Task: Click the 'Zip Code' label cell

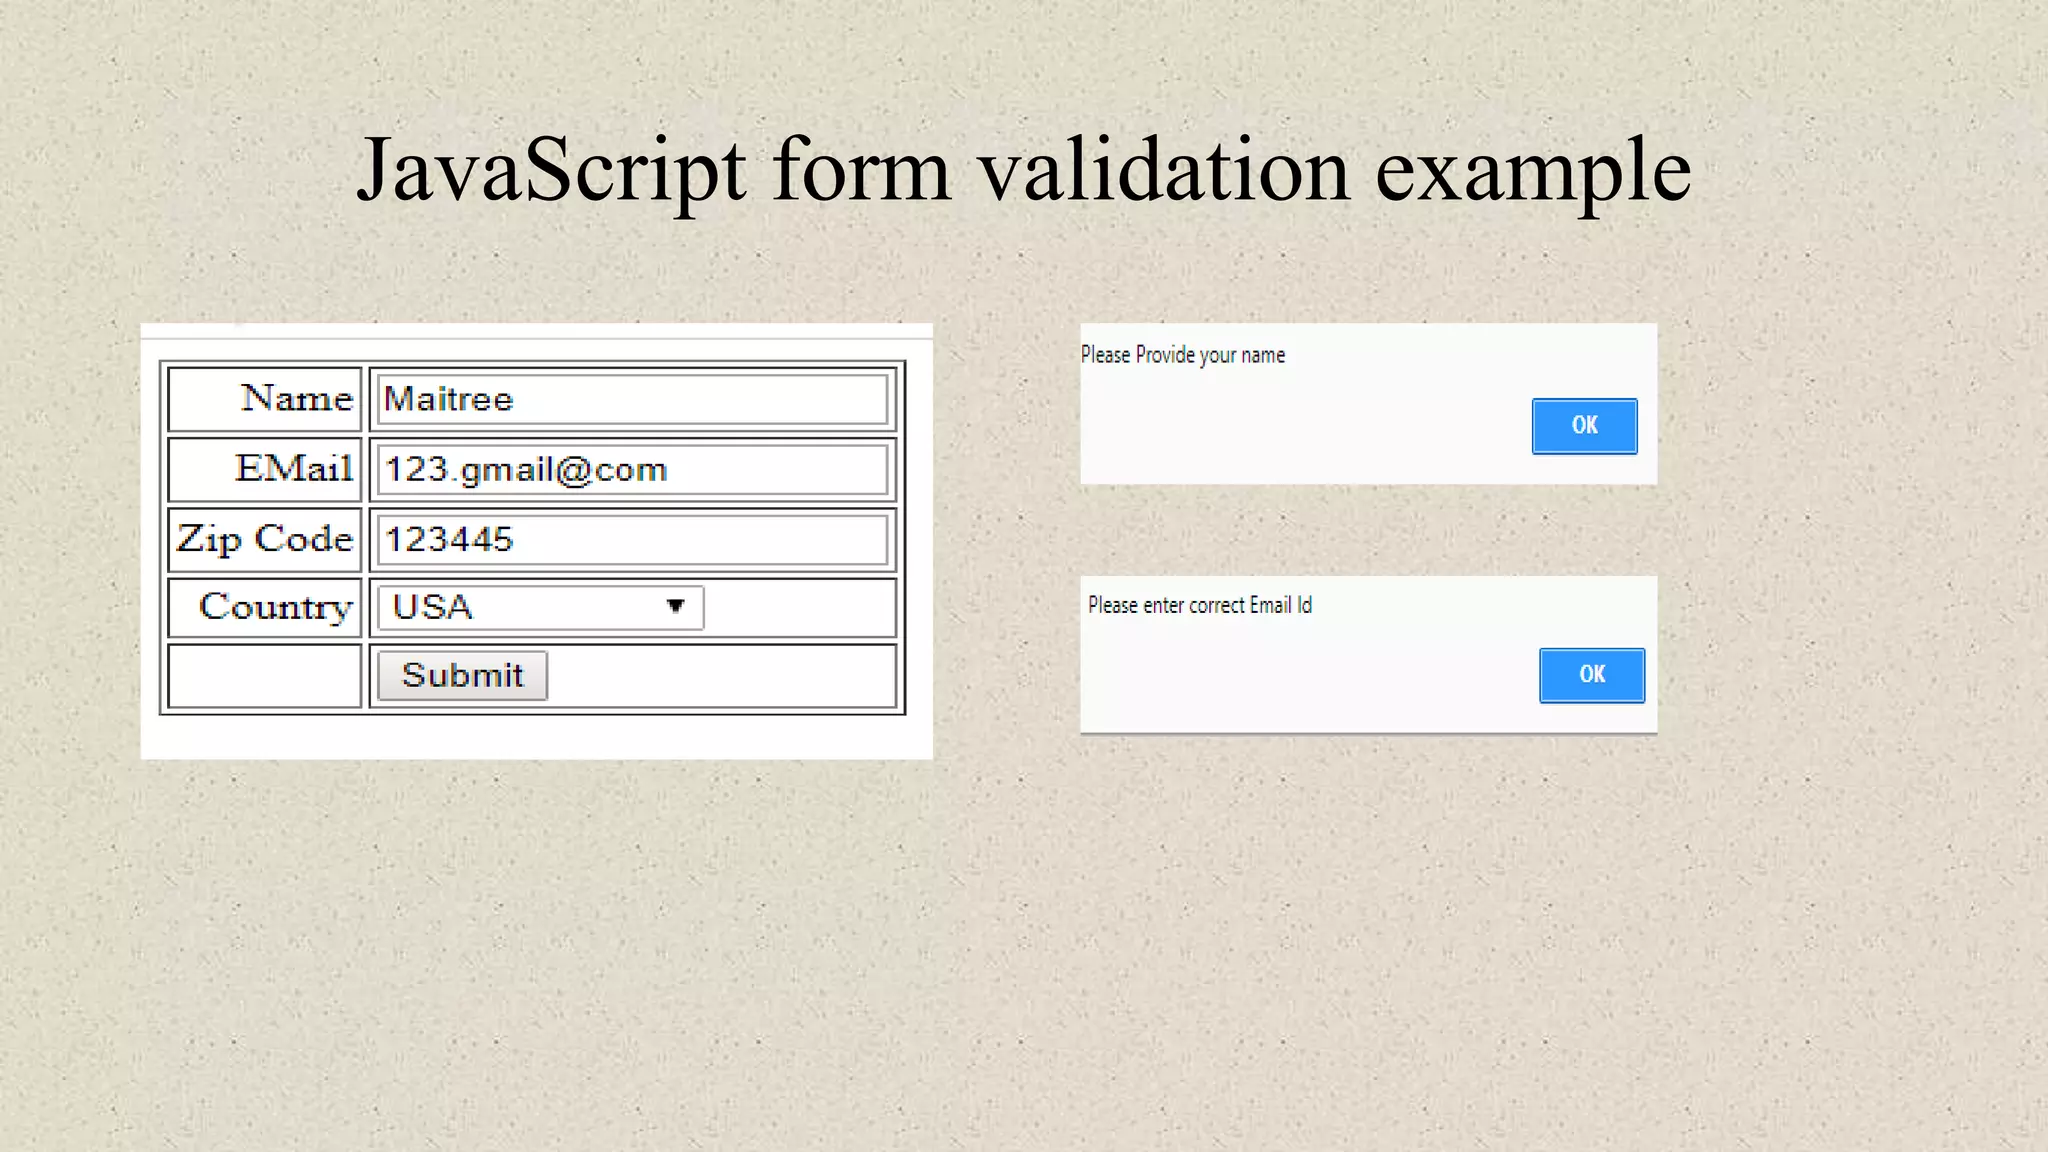Action: point(264,539)
